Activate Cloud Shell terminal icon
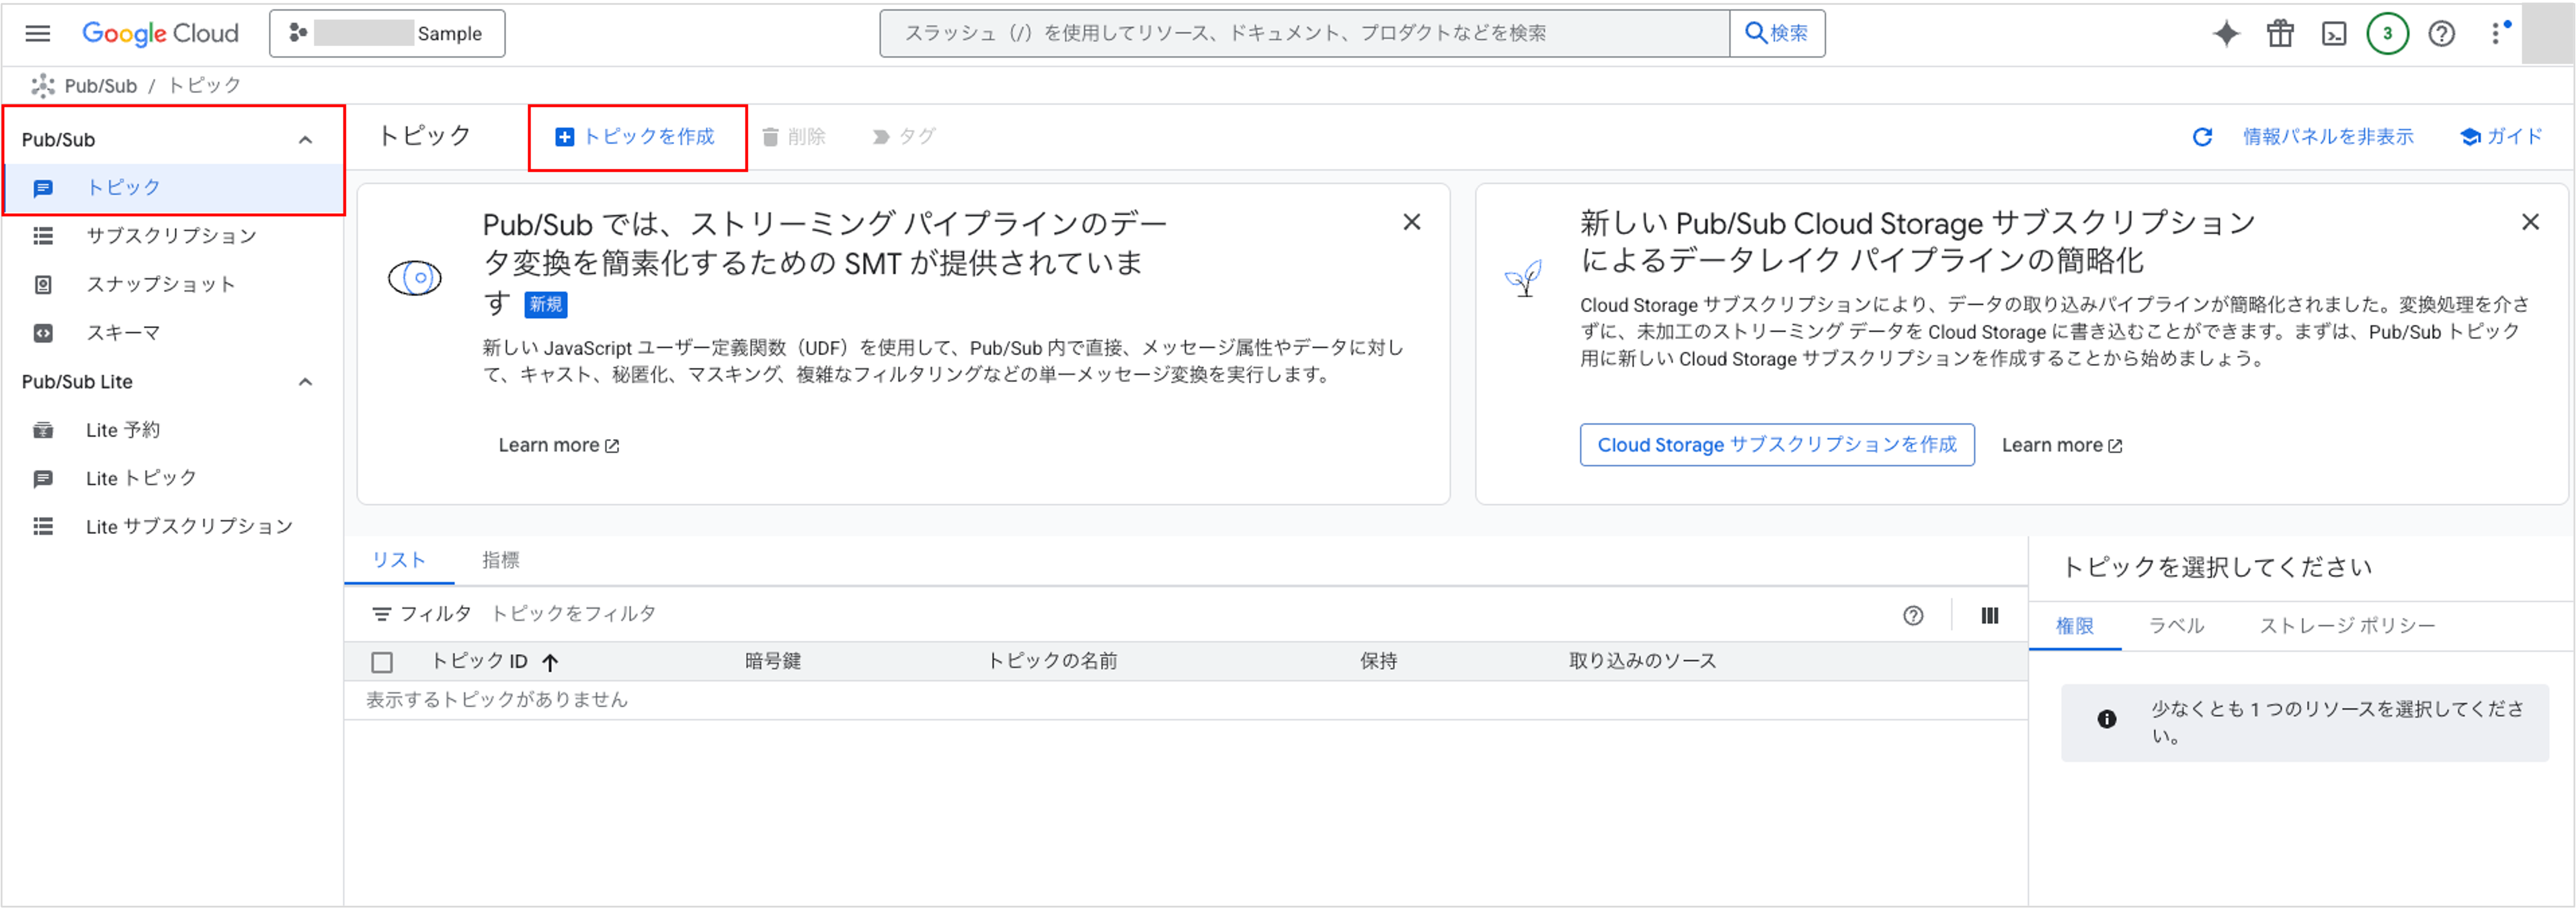This screenshot has height=910, width=2576. (x=2334, y=34)
